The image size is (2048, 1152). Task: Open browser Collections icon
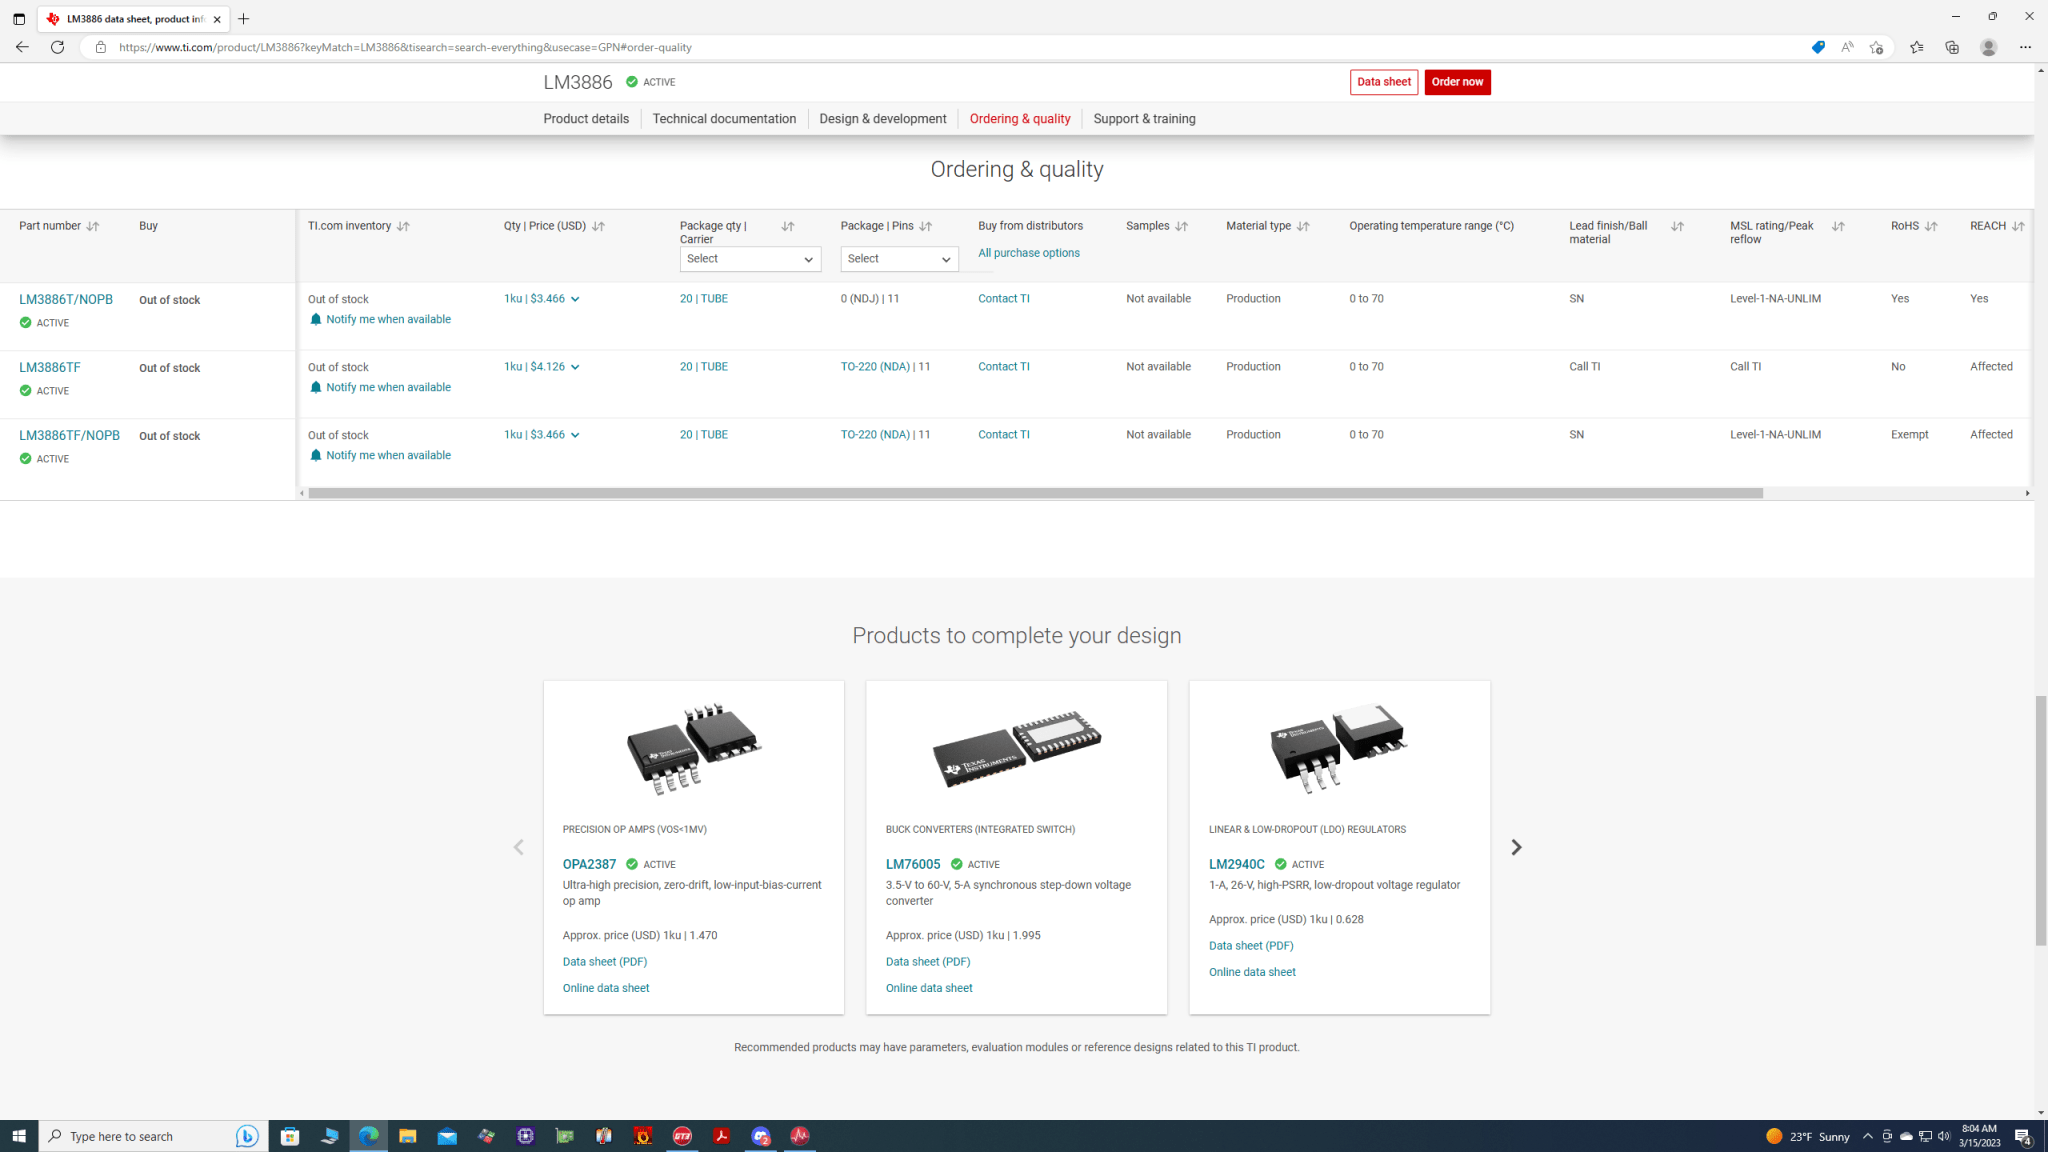(x=1952, y=47)
